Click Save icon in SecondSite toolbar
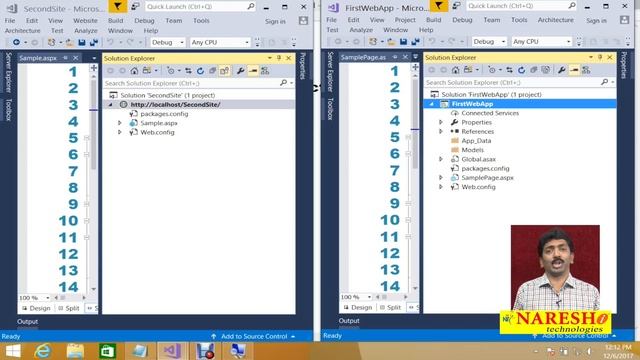This screenshot has width=640, height=360. click(82, 42)
